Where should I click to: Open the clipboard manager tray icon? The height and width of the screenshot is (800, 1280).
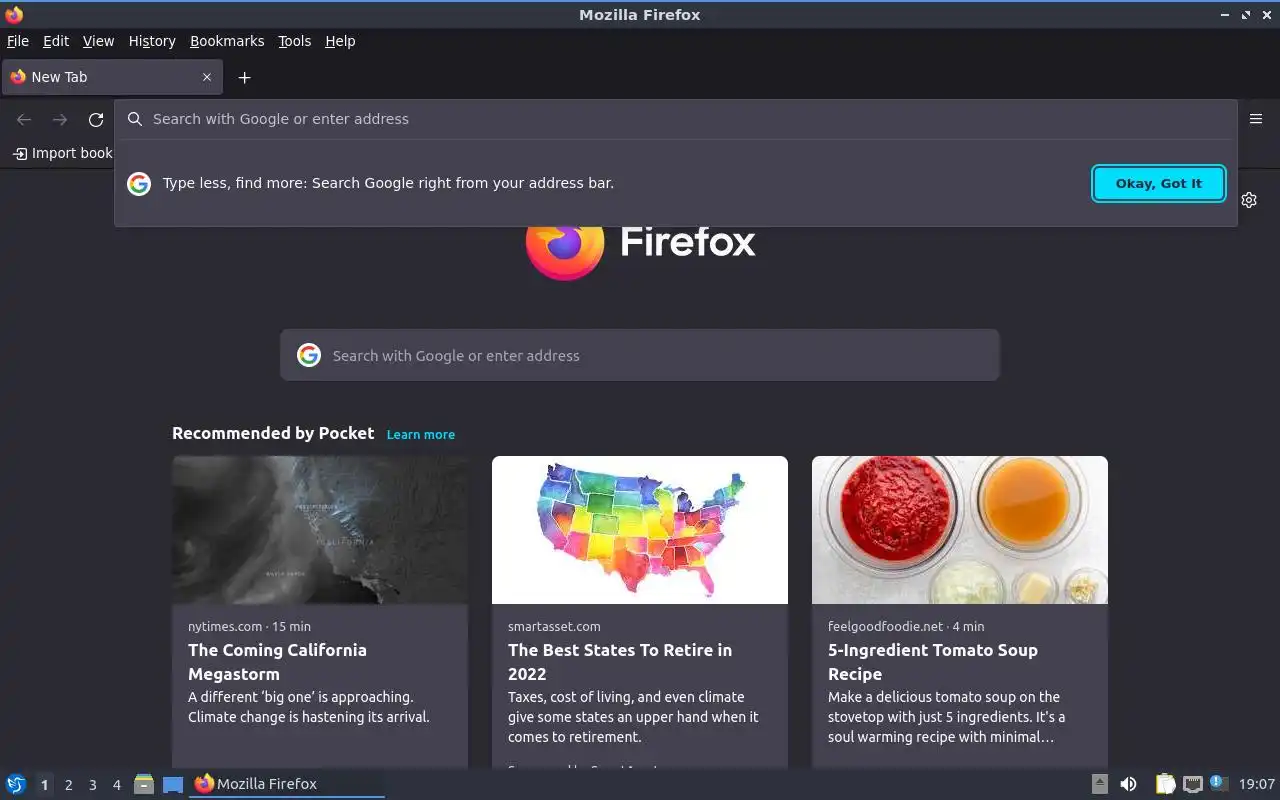(x=1166, y=784)
